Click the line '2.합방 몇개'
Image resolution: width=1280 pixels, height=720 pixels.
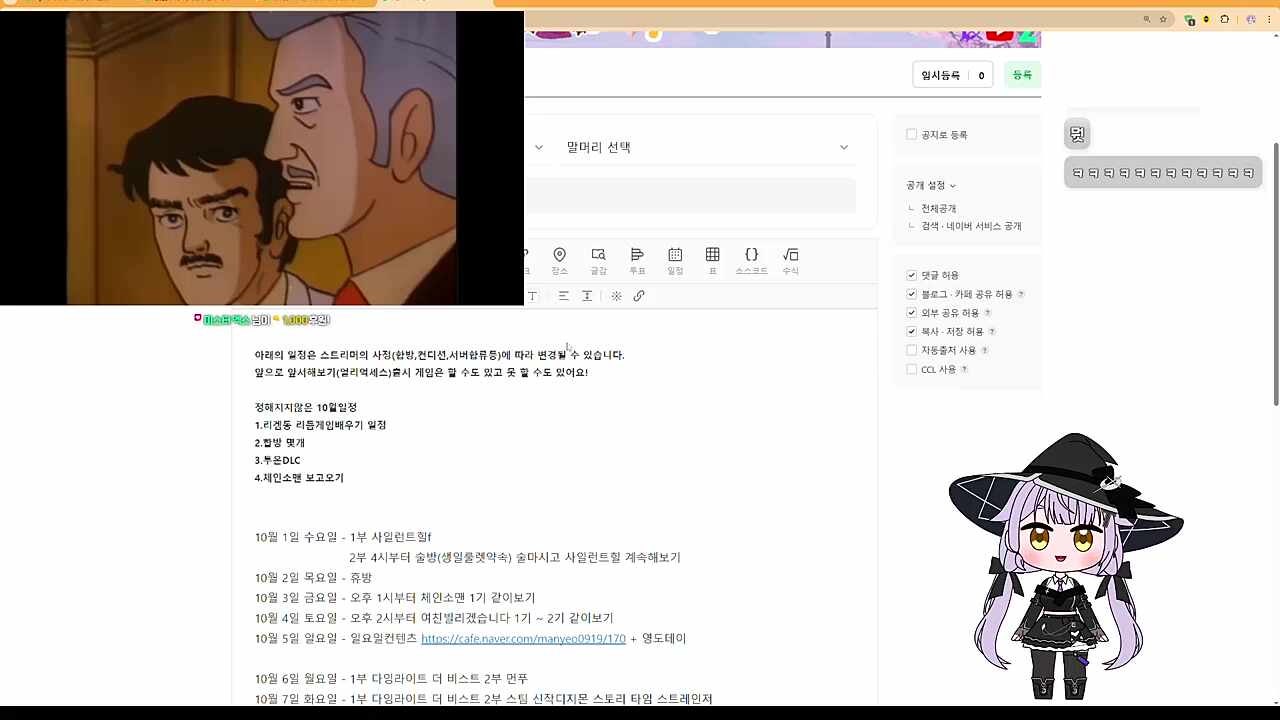pos(280,442)
